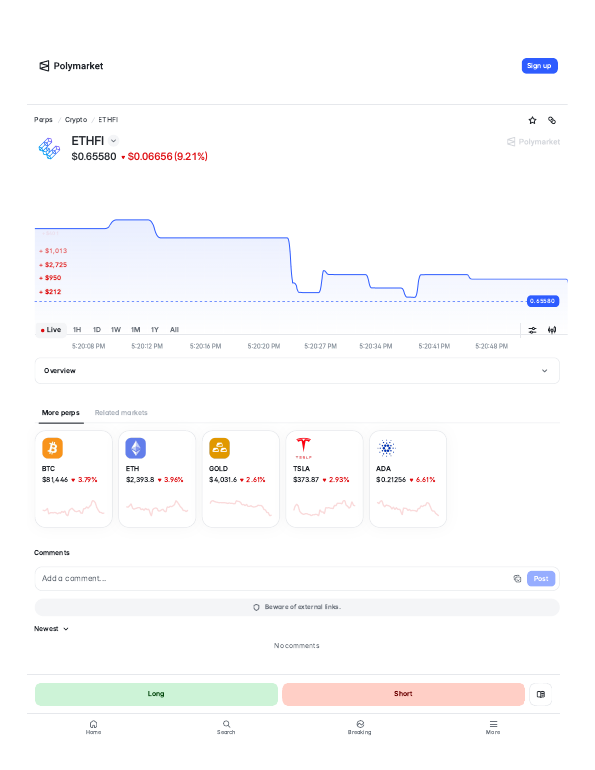Open the ETHFI asset dropdown chevron
This screenshot has height=770, width=595.
[113, 141]
